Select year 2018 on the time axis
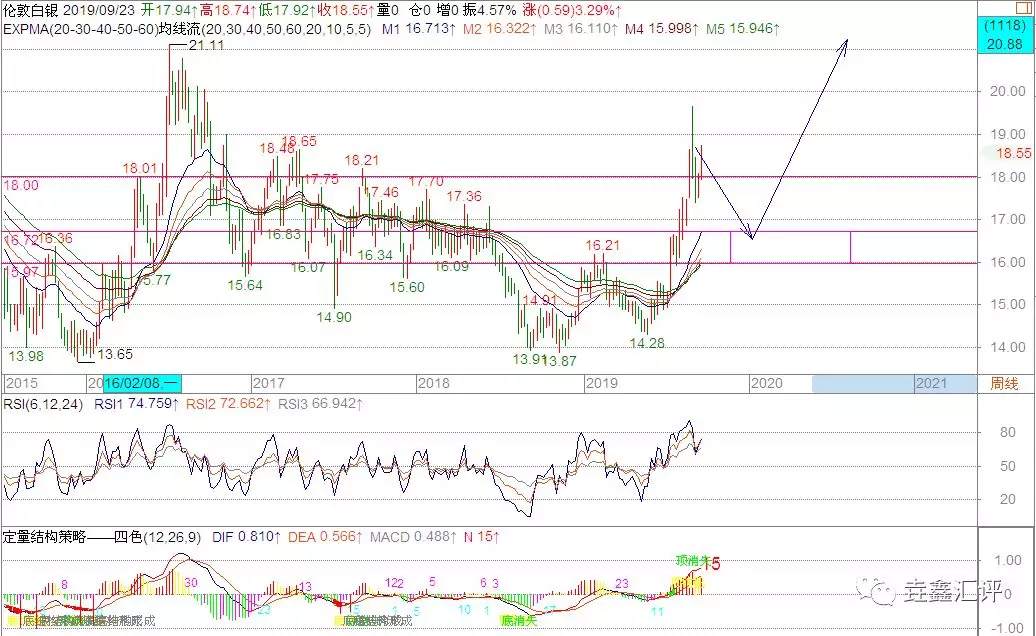Viewport: 1036px width, 636px height. click(x=433, y=384)
